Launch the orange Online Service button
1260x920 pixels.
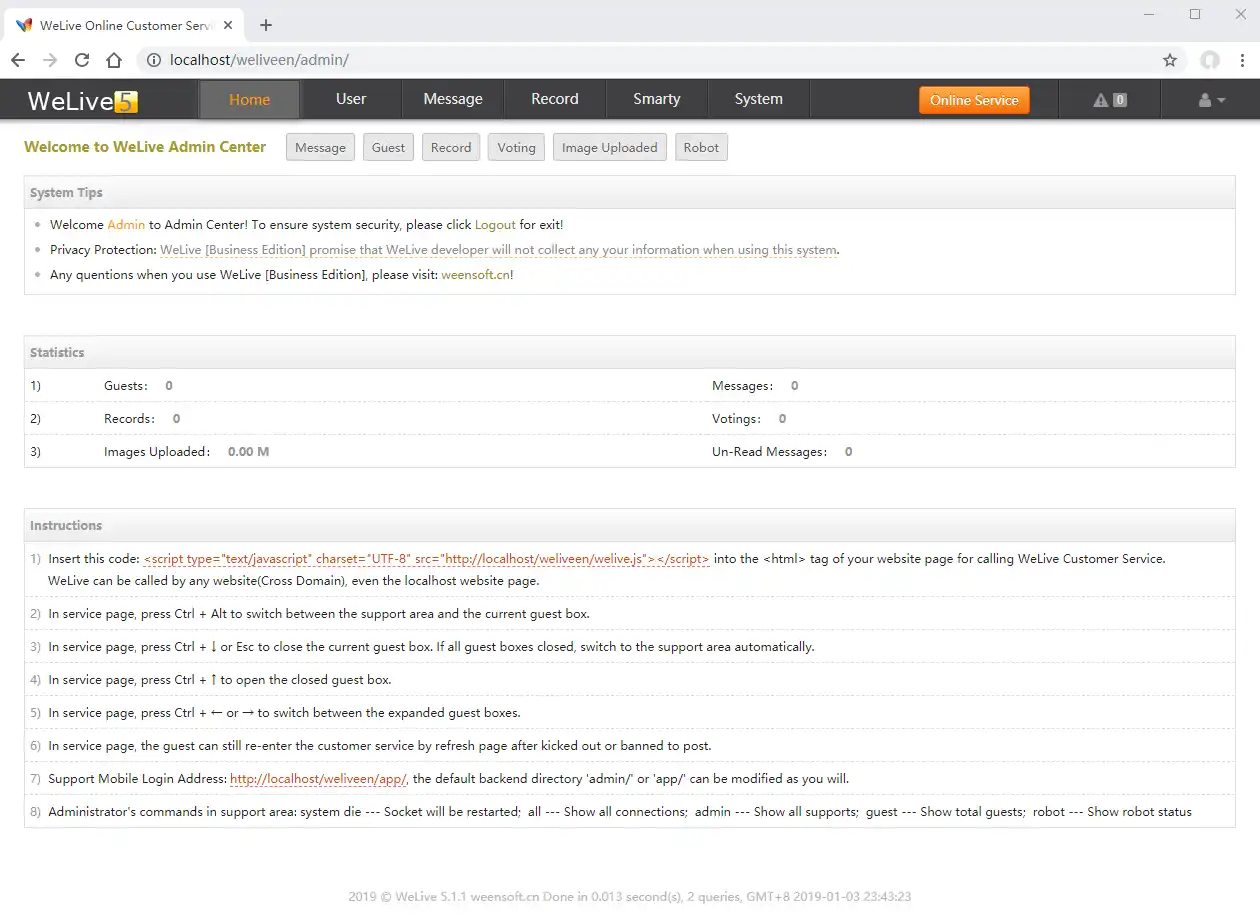[974, 100]
